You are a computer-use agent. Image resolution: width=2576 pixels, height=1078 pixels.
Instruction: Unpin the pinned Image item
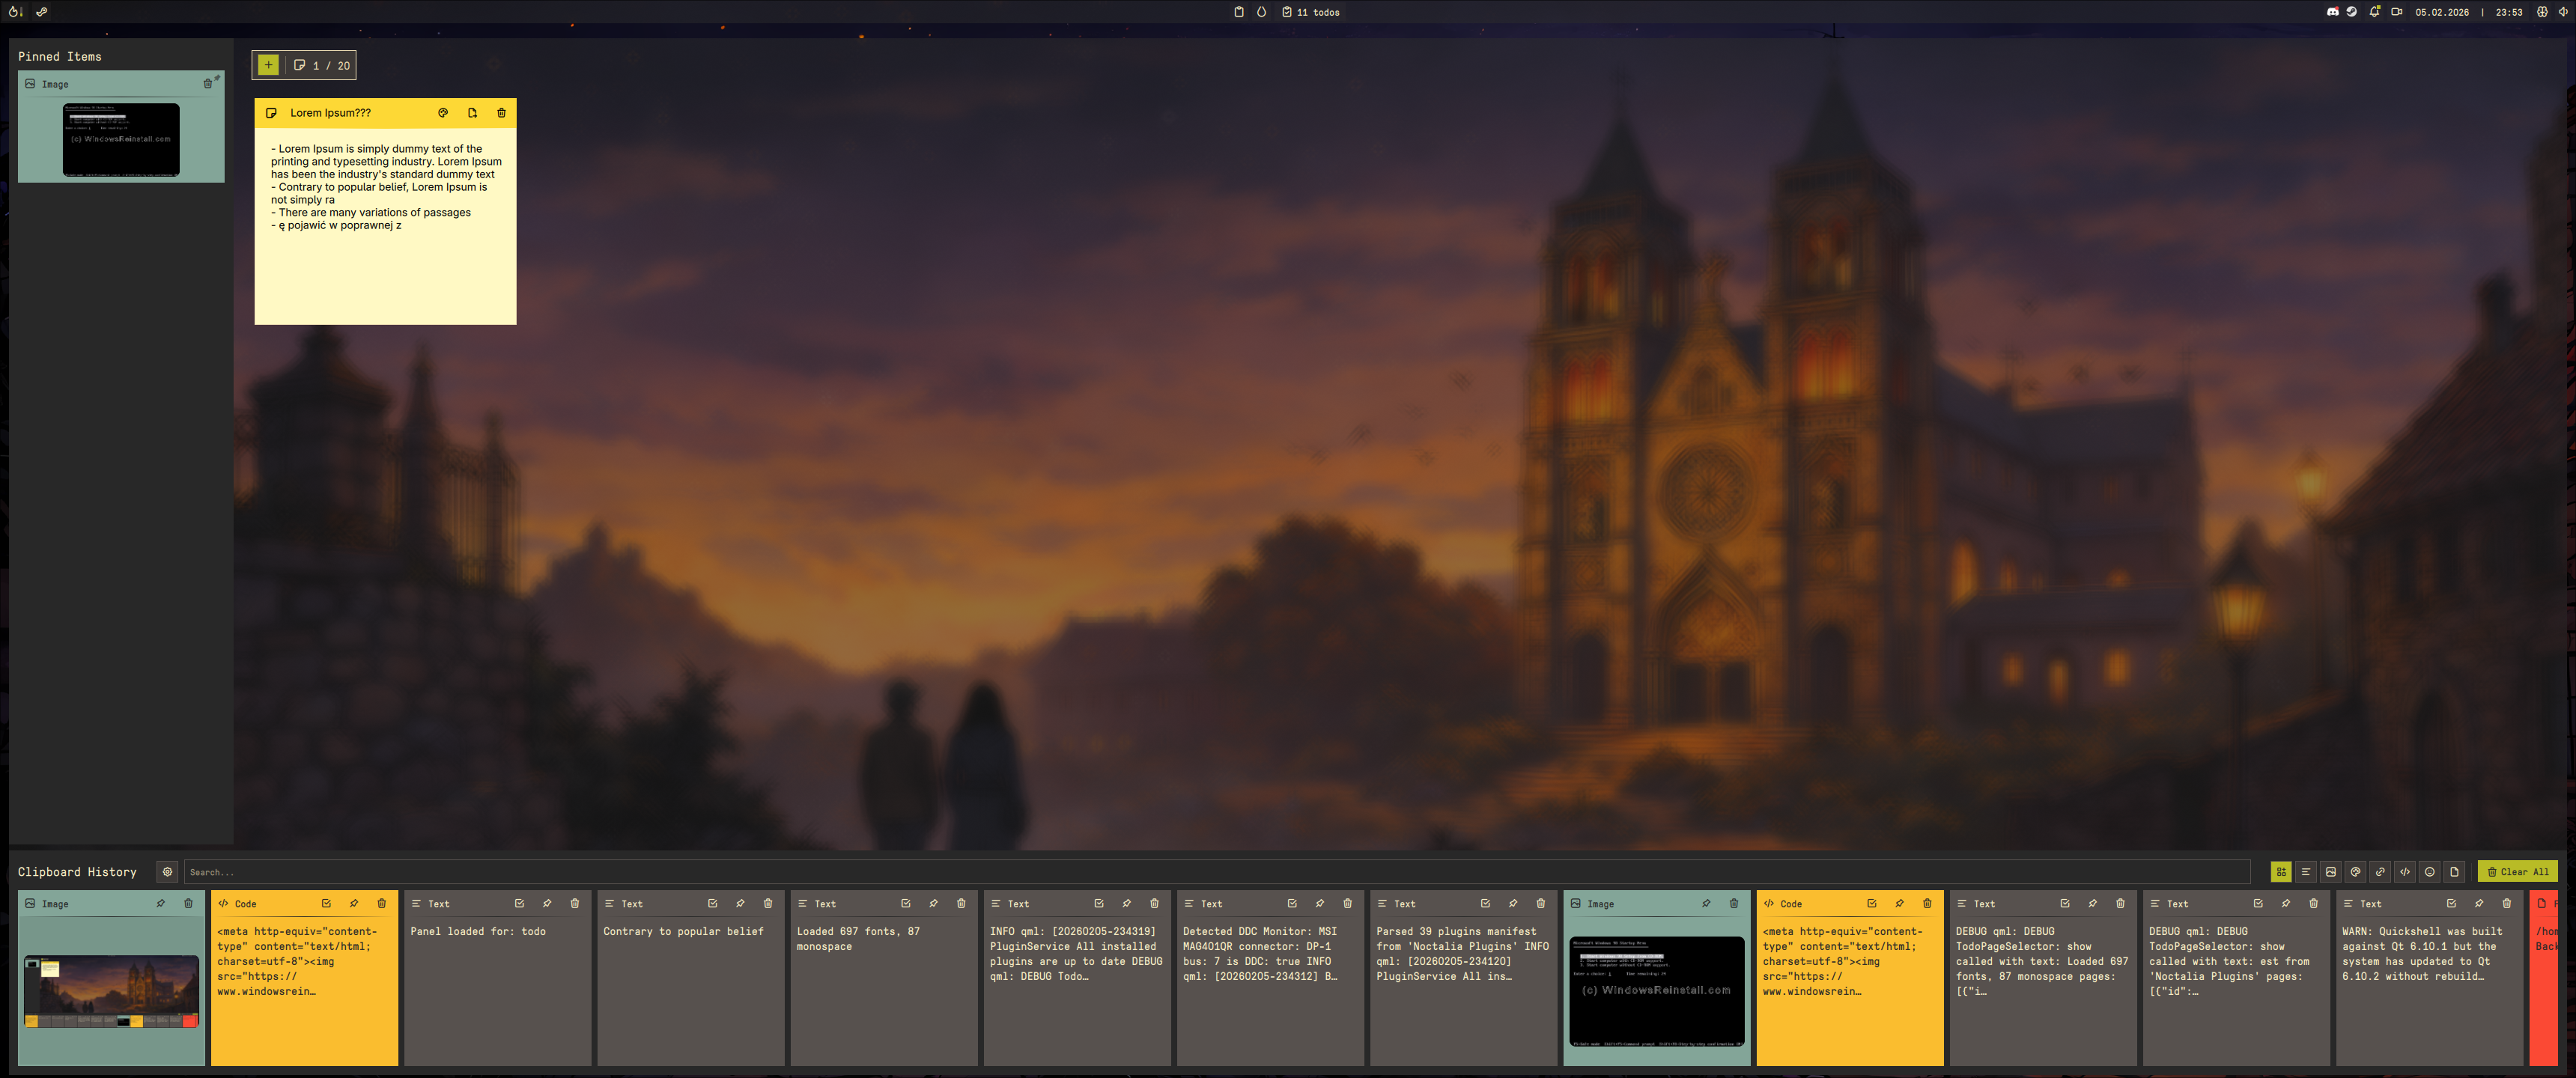coord(217,78)
